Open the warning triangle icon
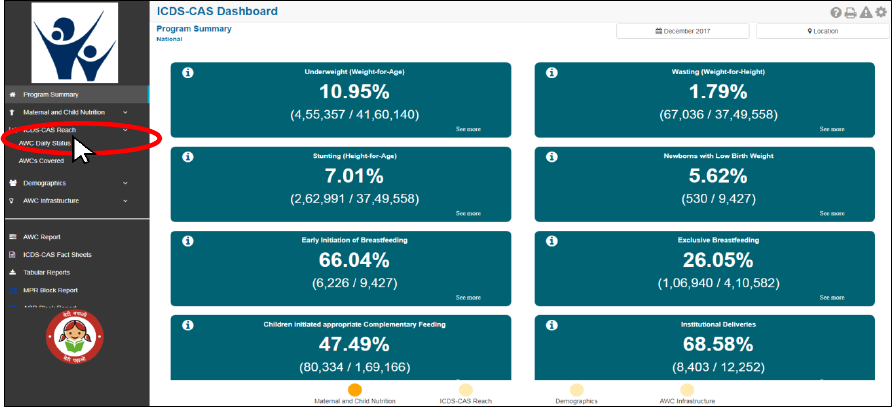 tap(865, 13)
